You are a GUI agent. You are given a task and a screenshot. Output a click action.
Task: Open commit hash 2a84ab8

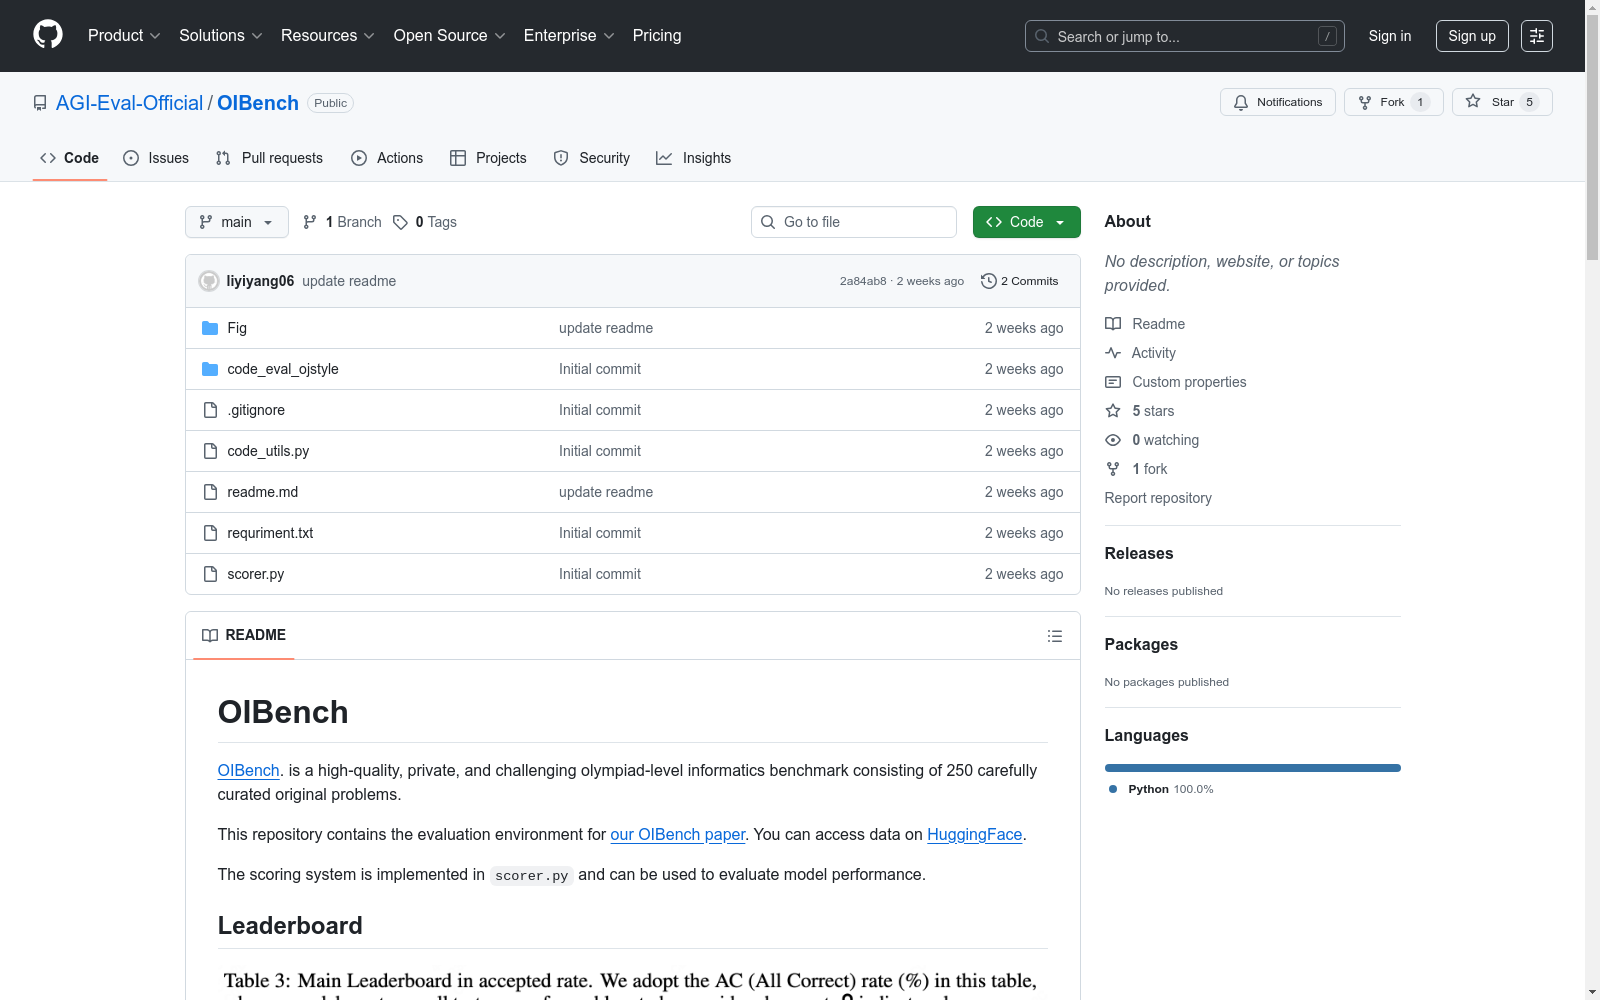pyautogui.click(x=863, y=281)
